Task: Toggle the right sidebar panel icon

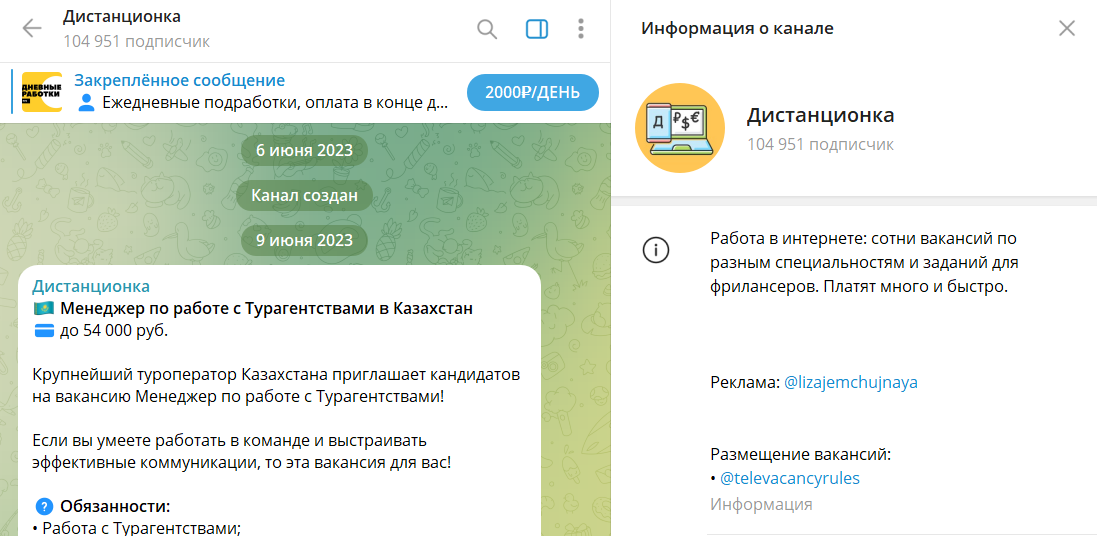Action: pos(537,29)
